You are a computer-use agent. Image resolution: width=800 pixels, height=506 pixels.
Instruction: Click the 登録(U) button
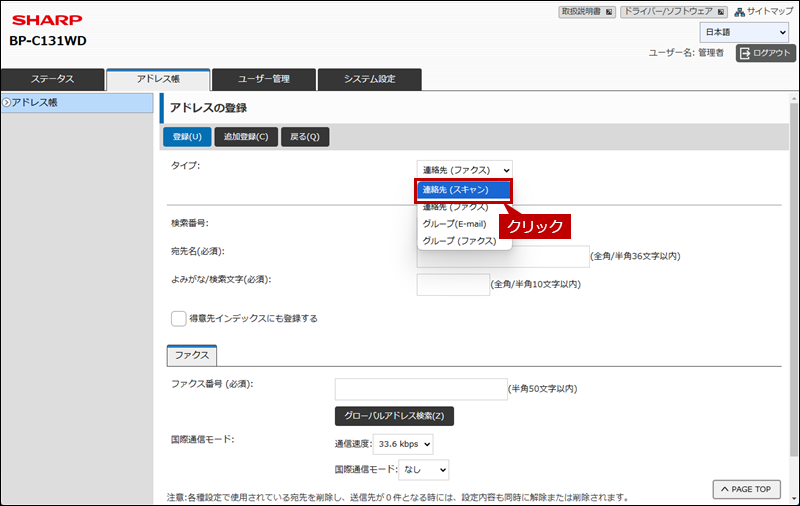pos(187,137)
